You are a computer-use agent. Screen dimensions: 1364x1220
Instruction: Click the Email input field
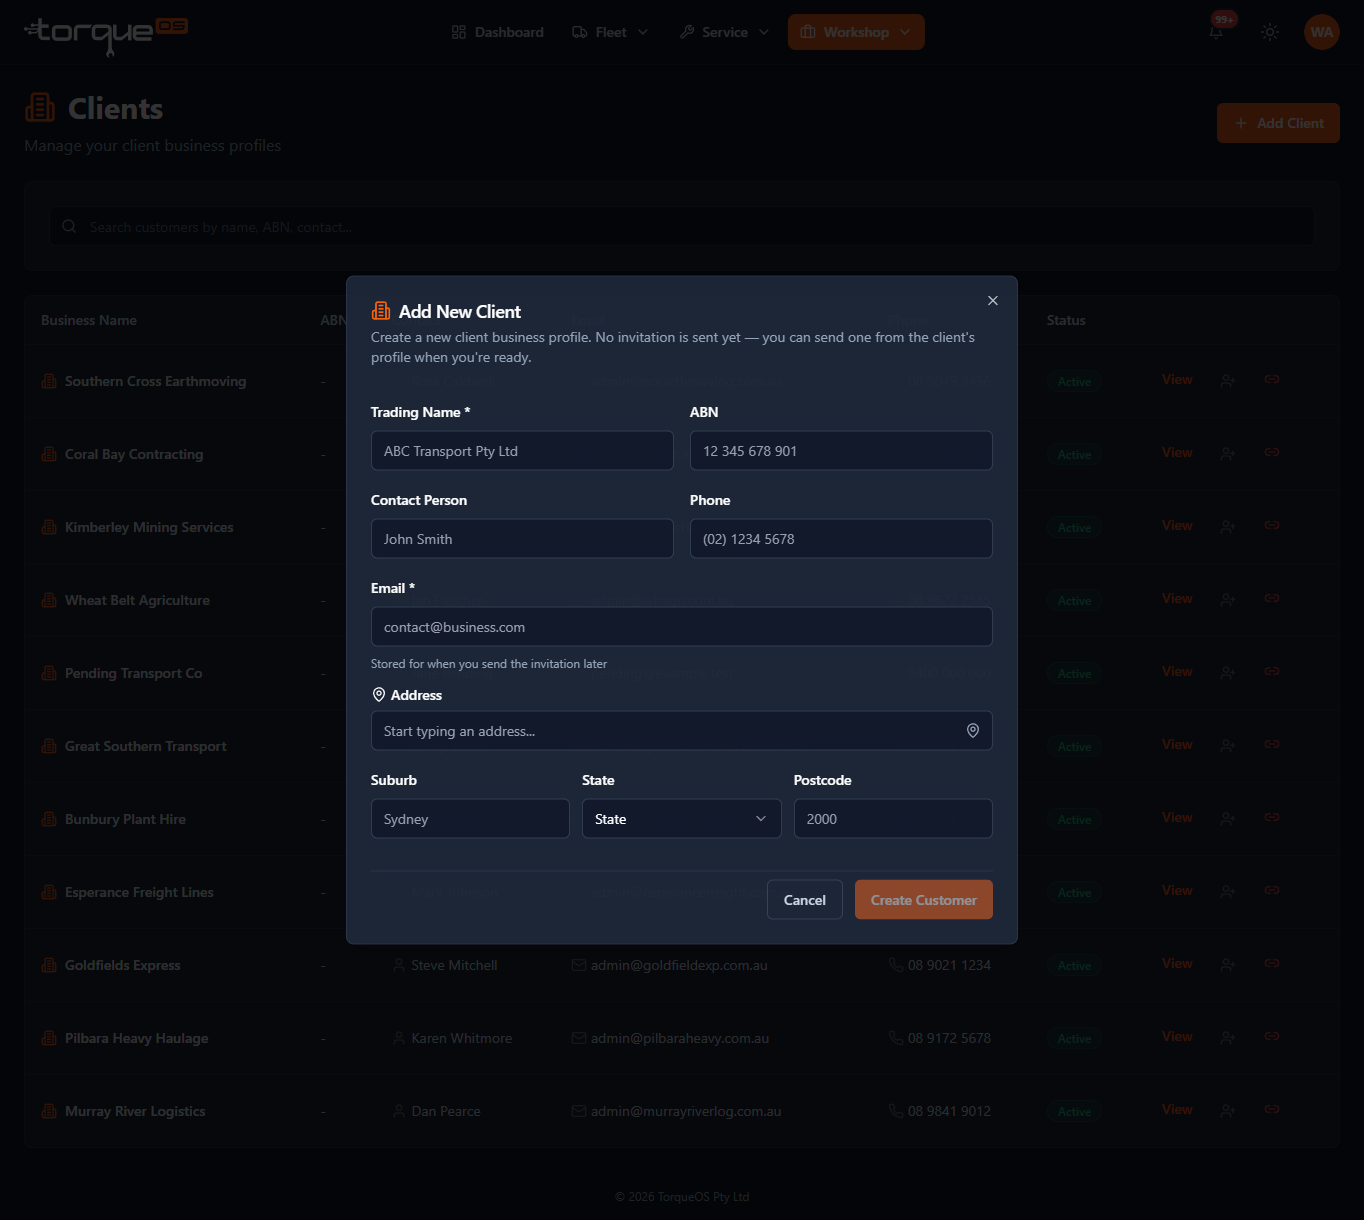pyautogui.click(x=682, y=627)
